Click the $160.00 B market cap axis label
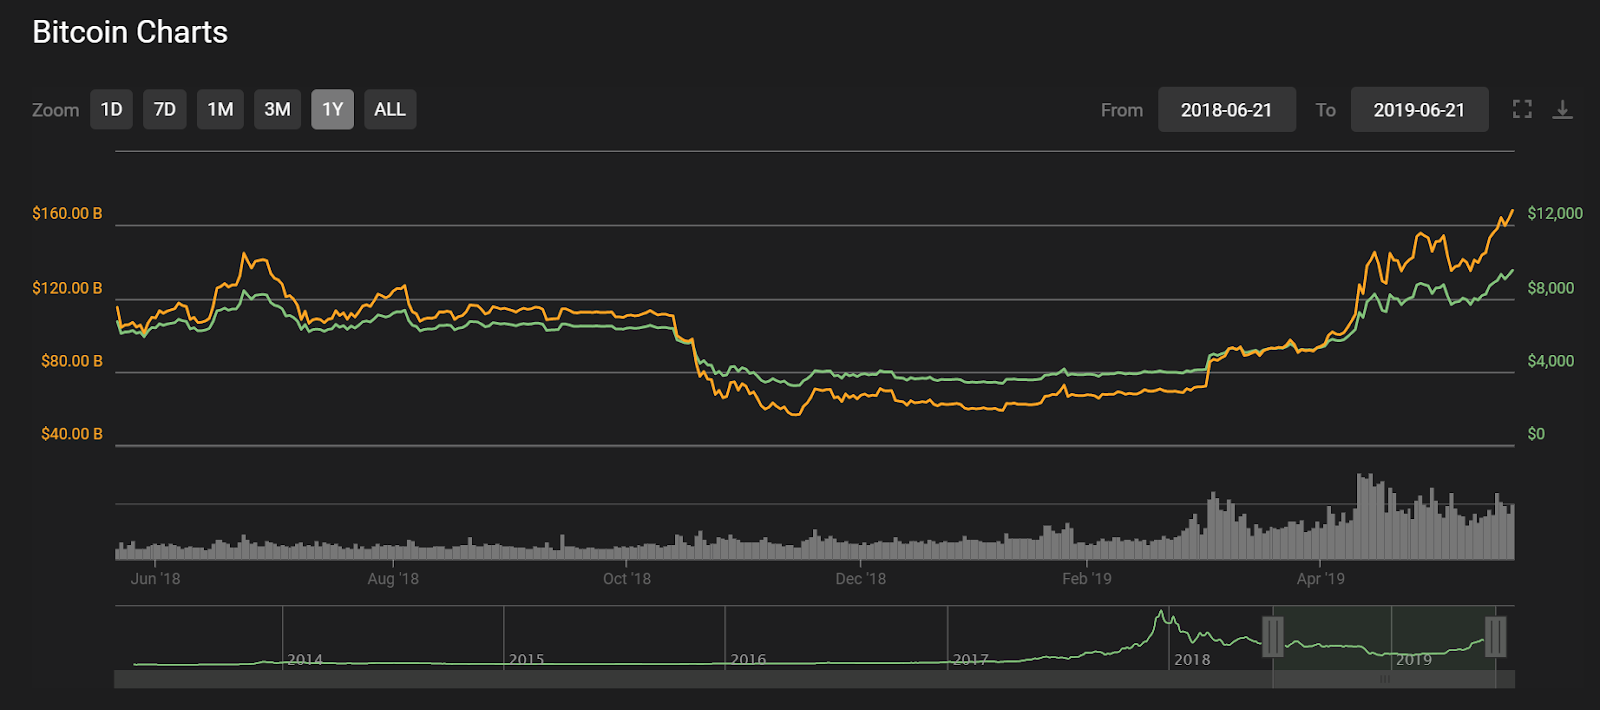Screen dimensions: 1600x710 pyautogui.click(x=67, y=213)
